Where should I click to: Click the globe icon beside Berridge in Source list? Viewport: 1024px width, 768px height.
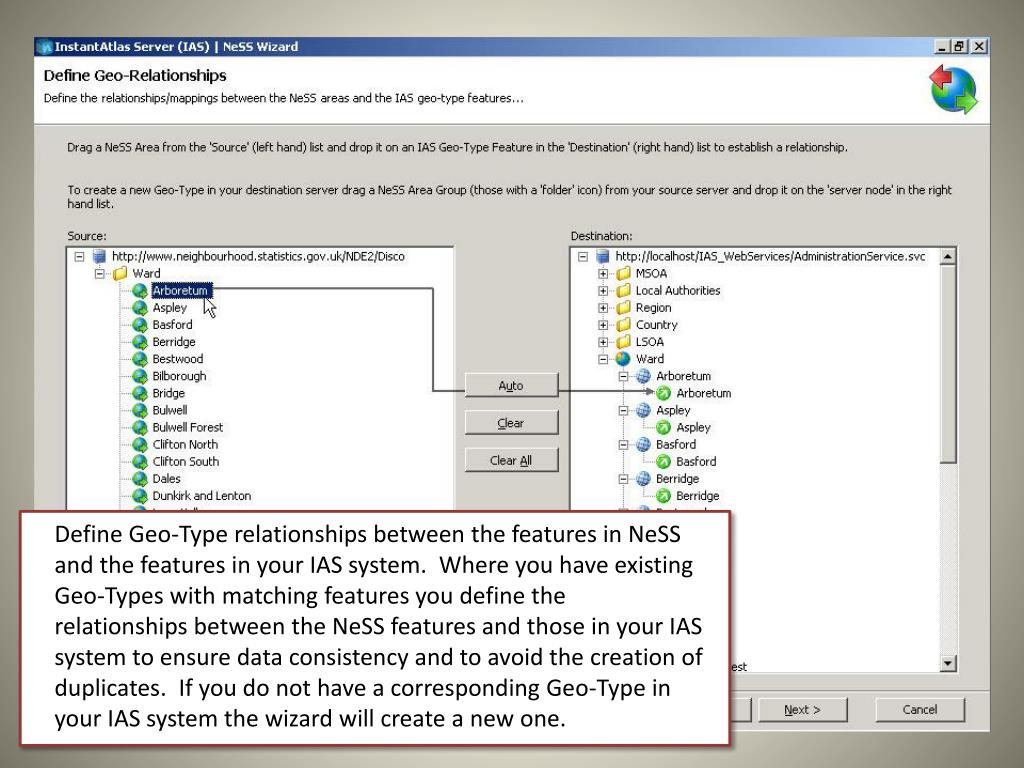click(140, 342)
